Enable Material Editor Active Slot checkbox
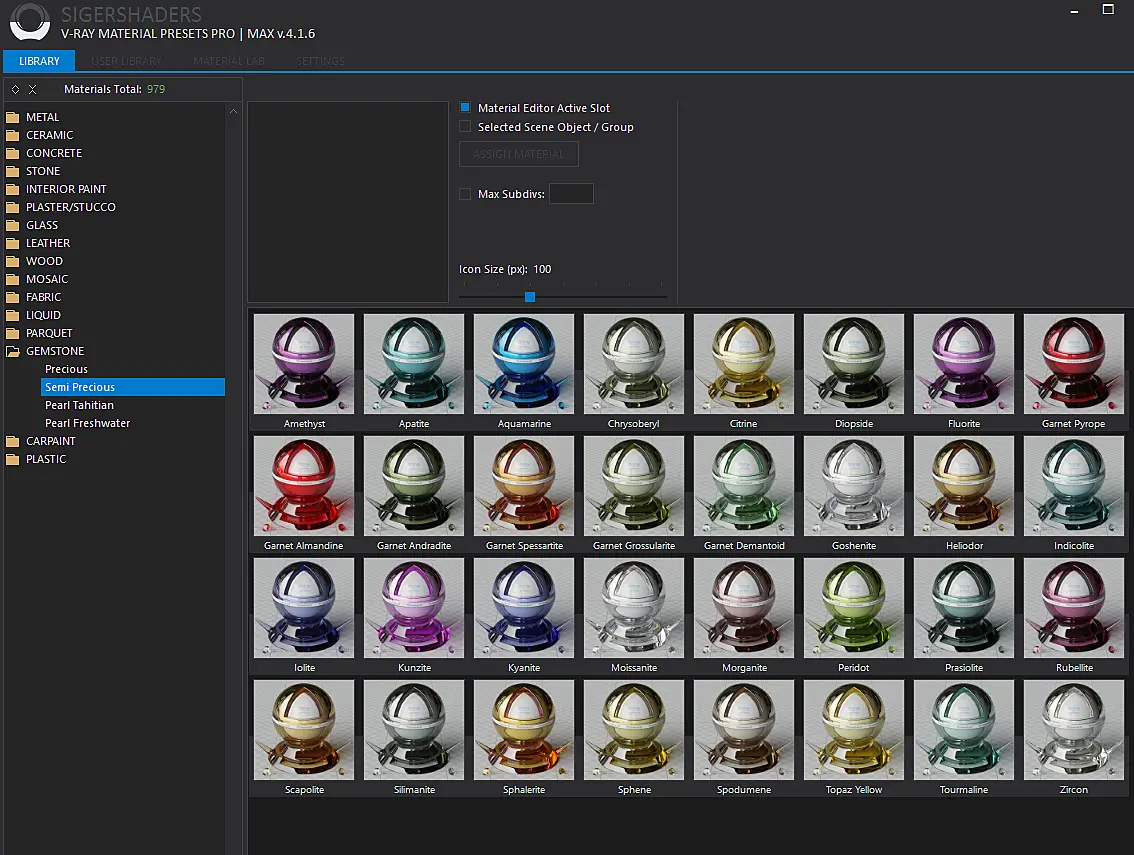 pyautogui.click(x=465, y=108)
